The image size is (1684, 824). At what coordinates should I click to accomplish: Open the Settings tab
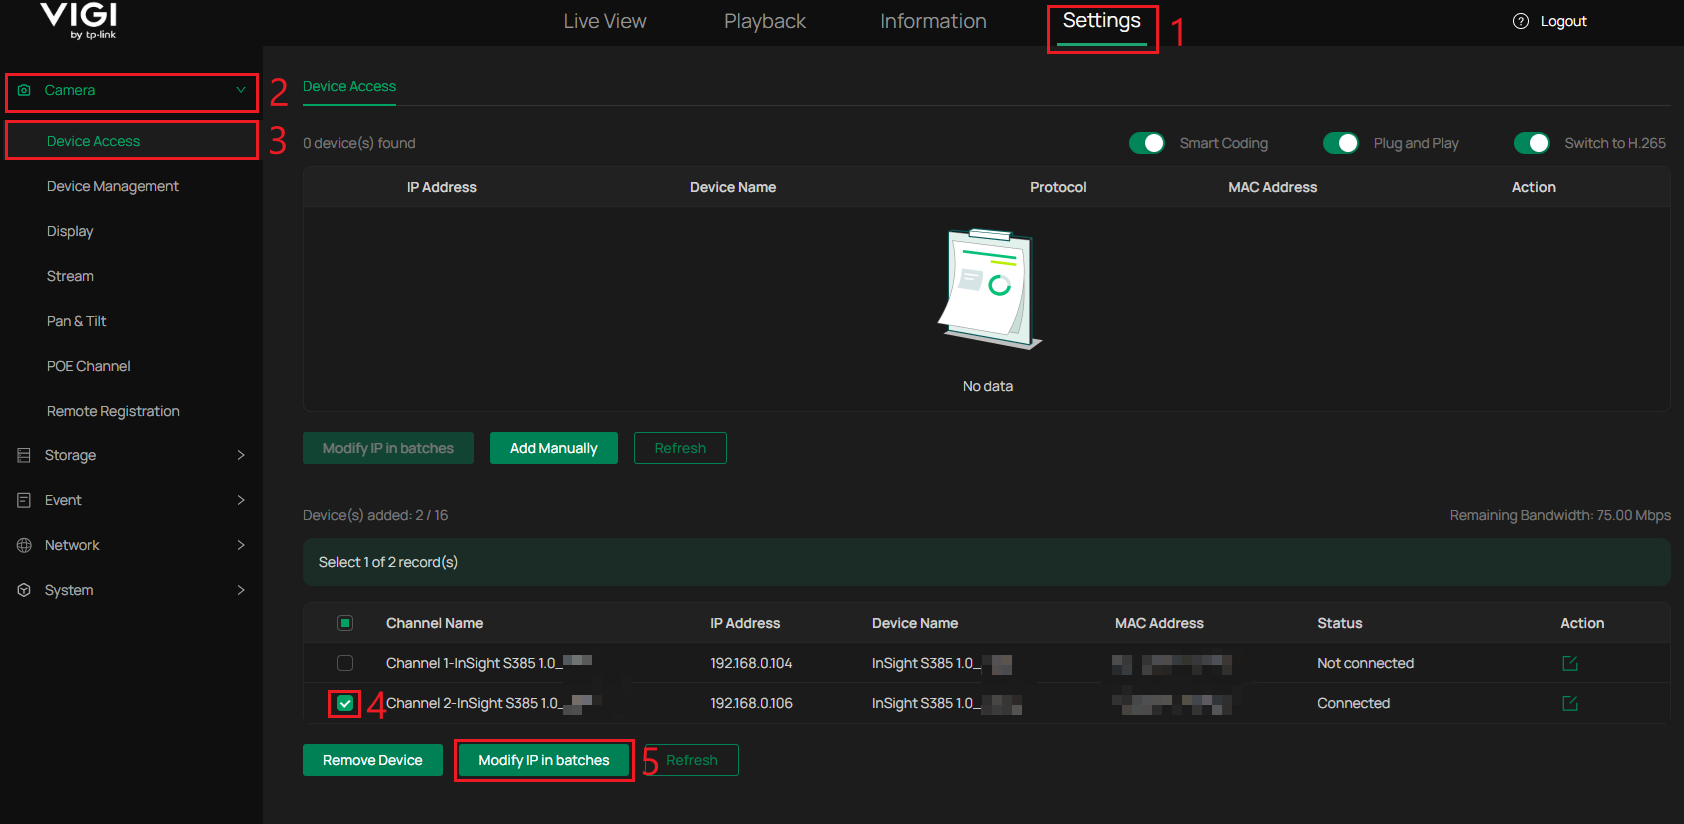pyautogui.click(x=1101, y=21)
